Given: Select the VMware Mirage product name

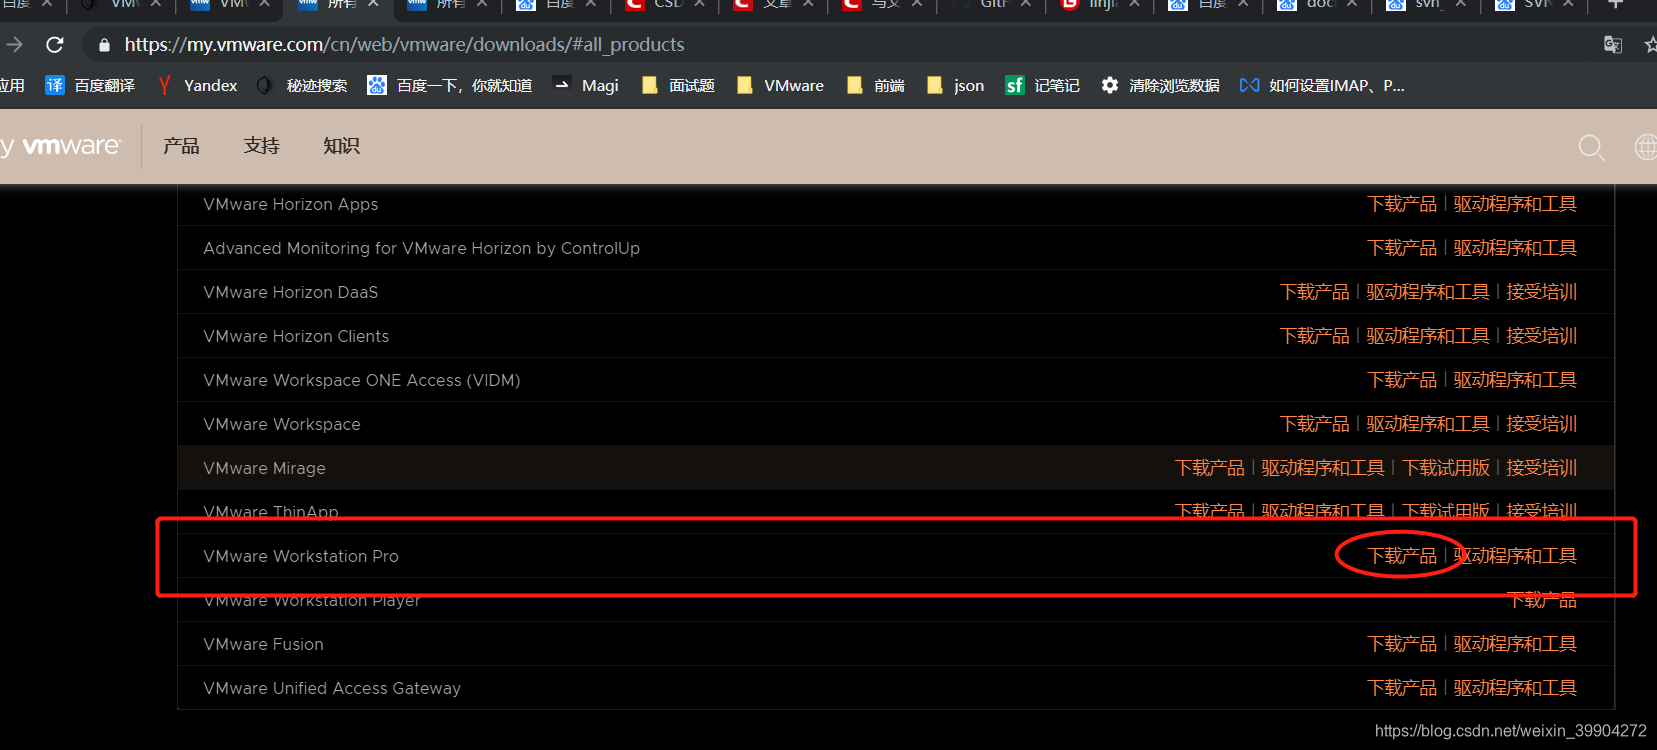Looking at the screenshot, I should click(264, 468).
